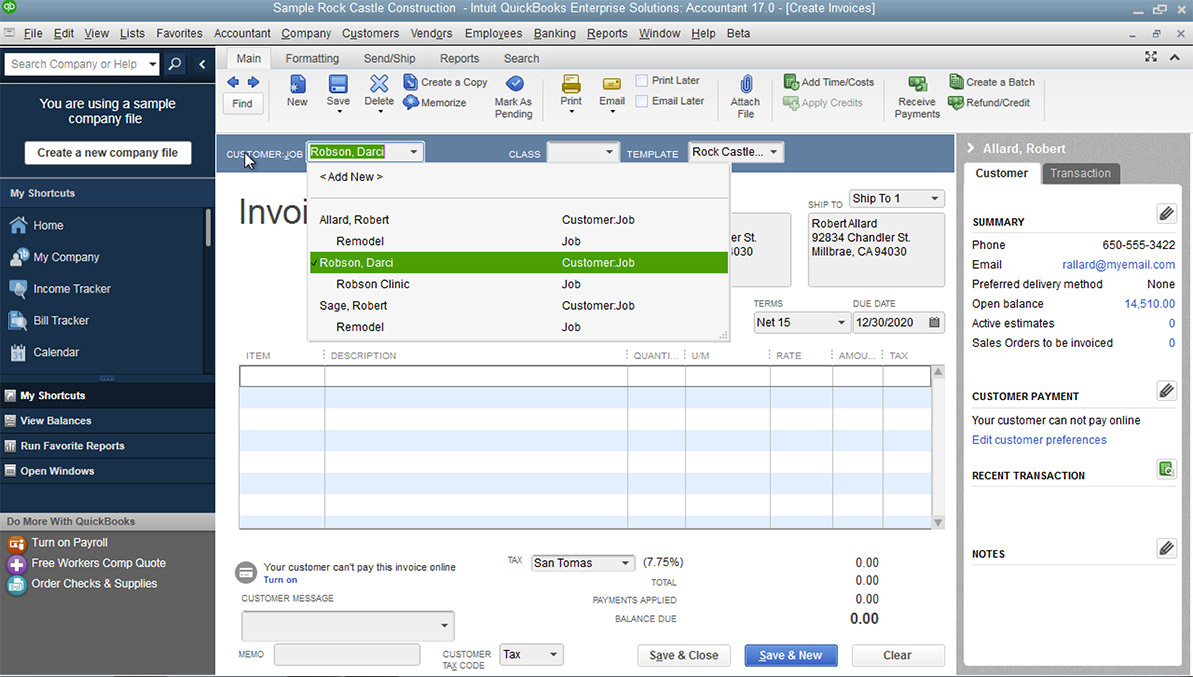This screenshot has height=677, width=1193.
Task: Open Receive Payments
Action: (x=917, y=97)
